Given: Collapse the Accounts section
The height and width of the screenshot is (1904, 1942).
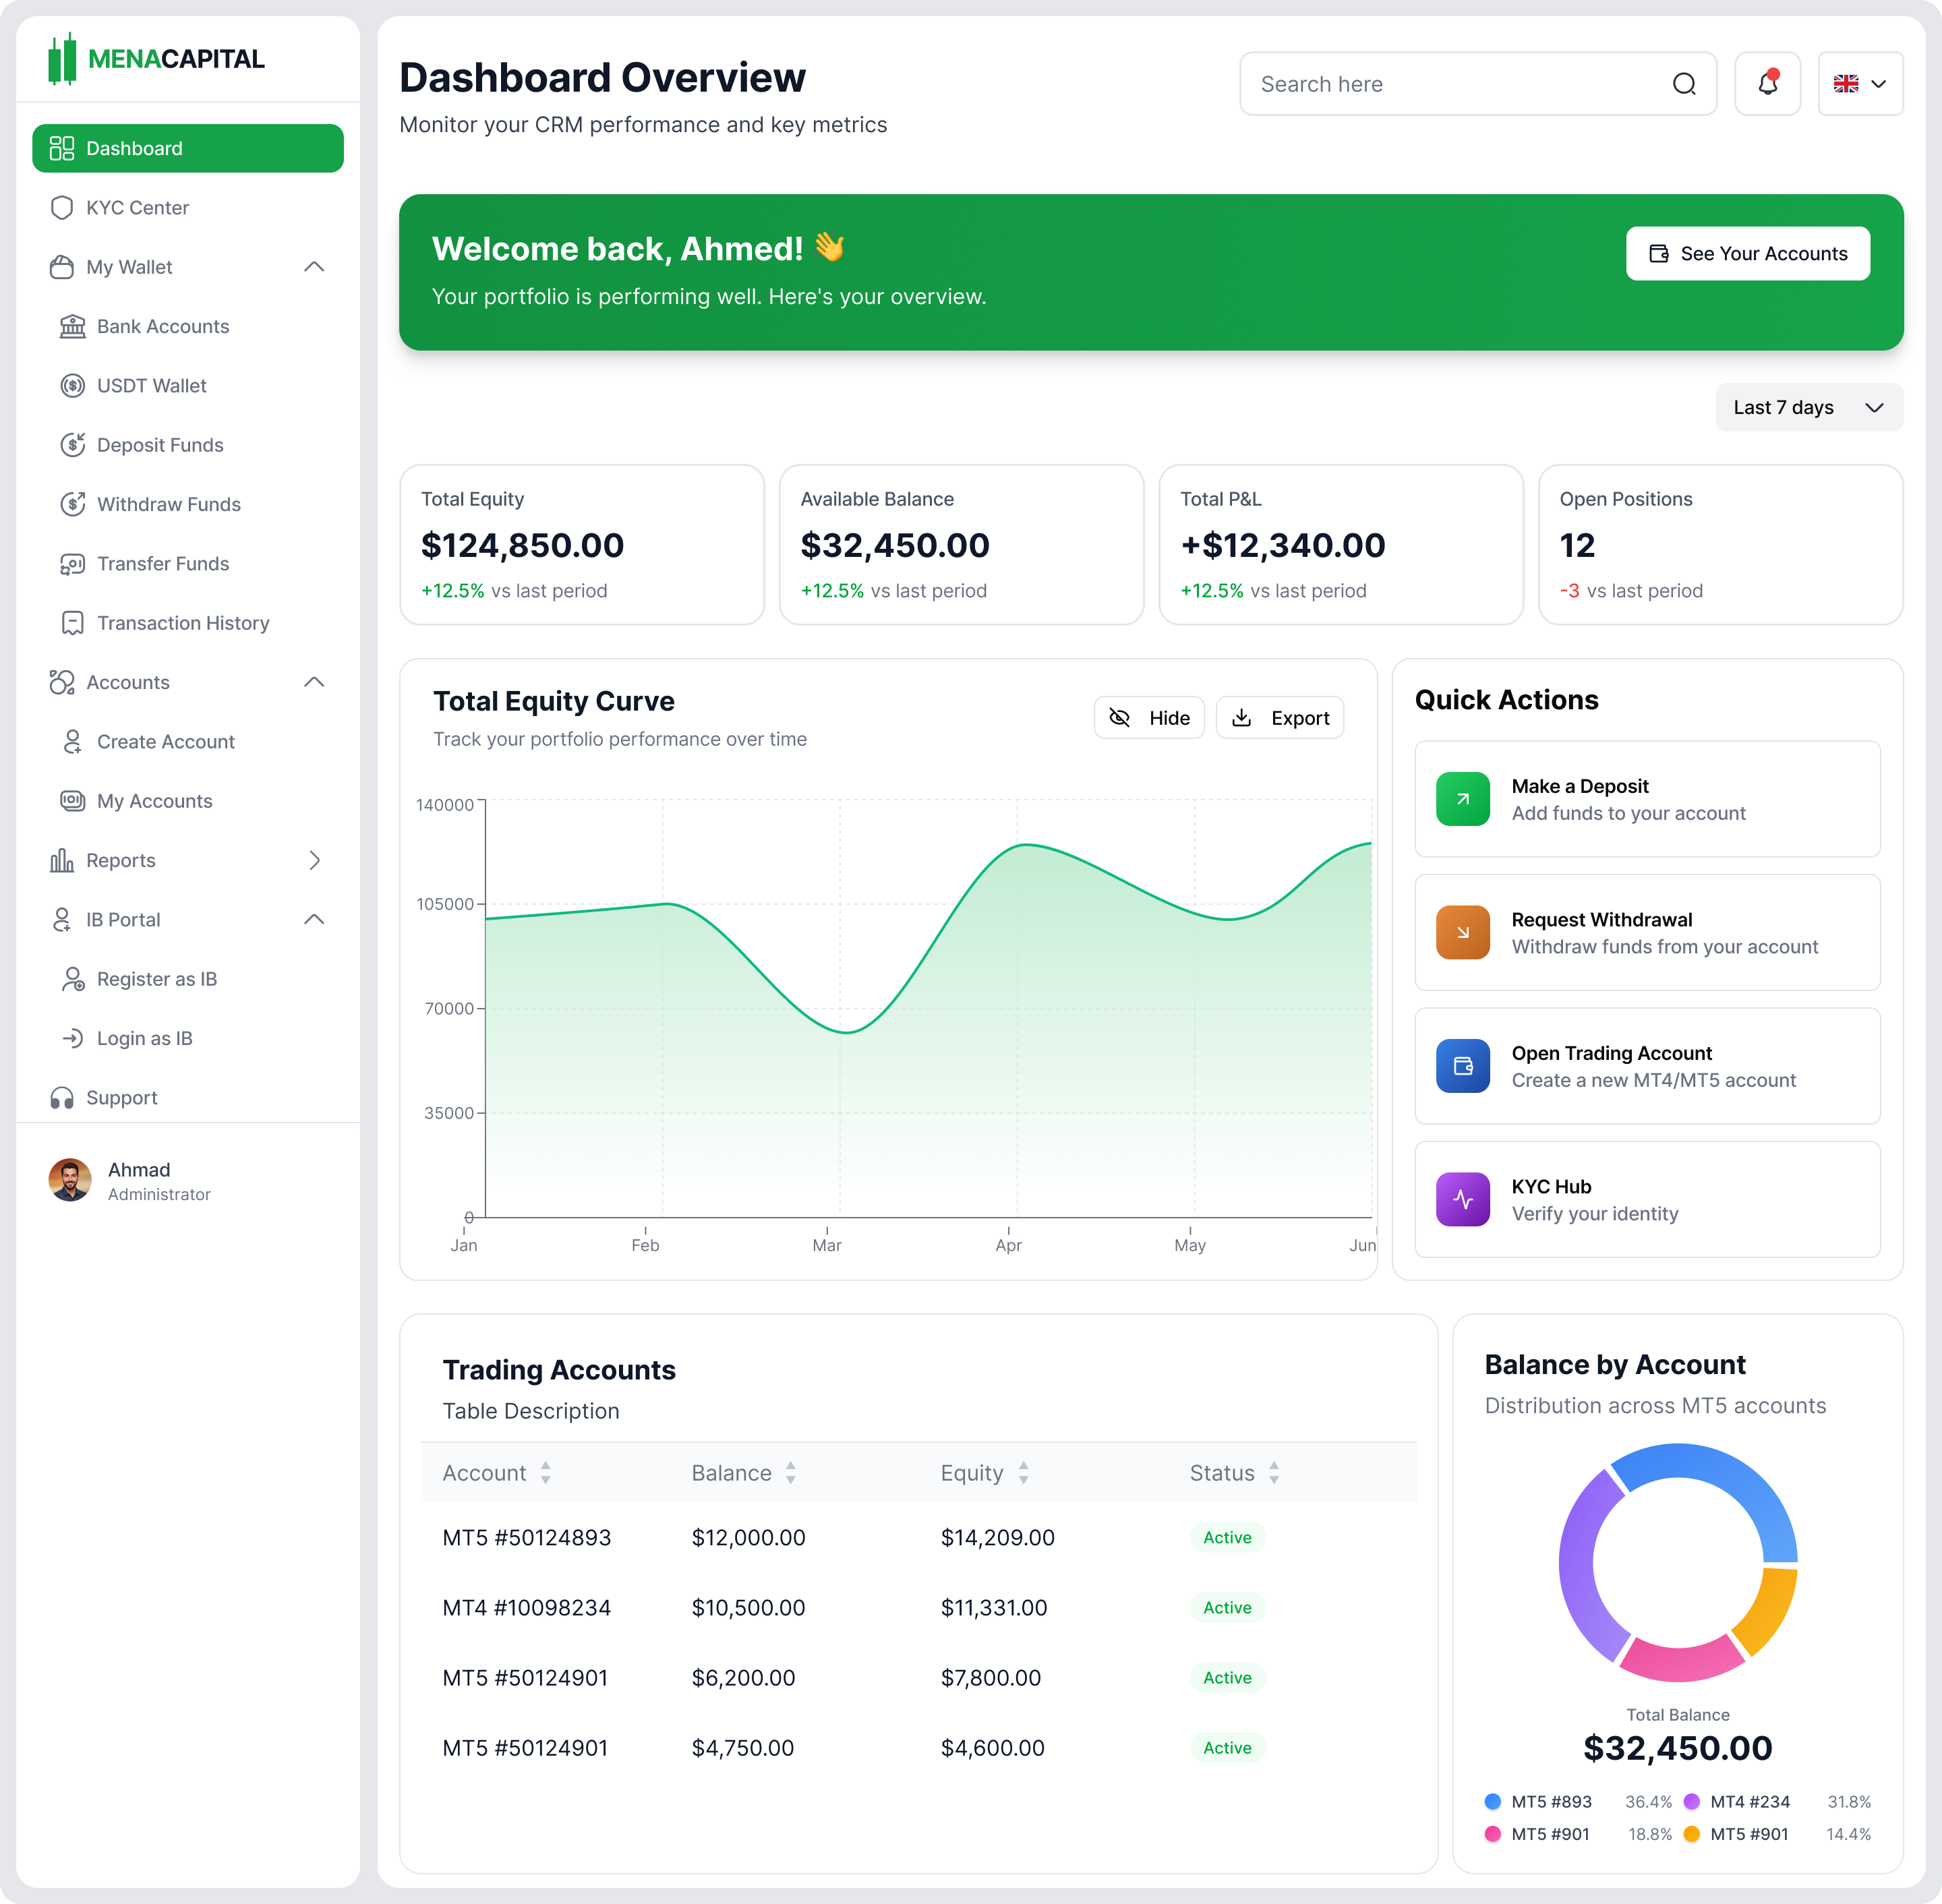Looking at the screenshot, I should pos(314,682).
